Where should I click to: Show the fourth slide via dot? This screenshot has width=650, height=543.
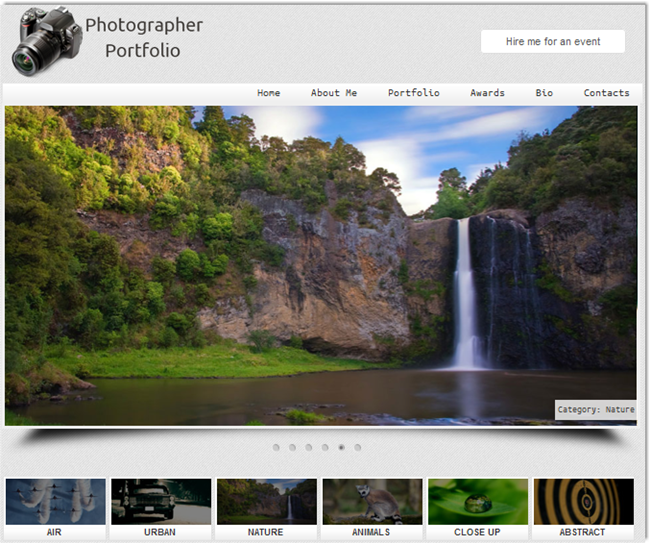pyautogui.click(x=325, y=447)
